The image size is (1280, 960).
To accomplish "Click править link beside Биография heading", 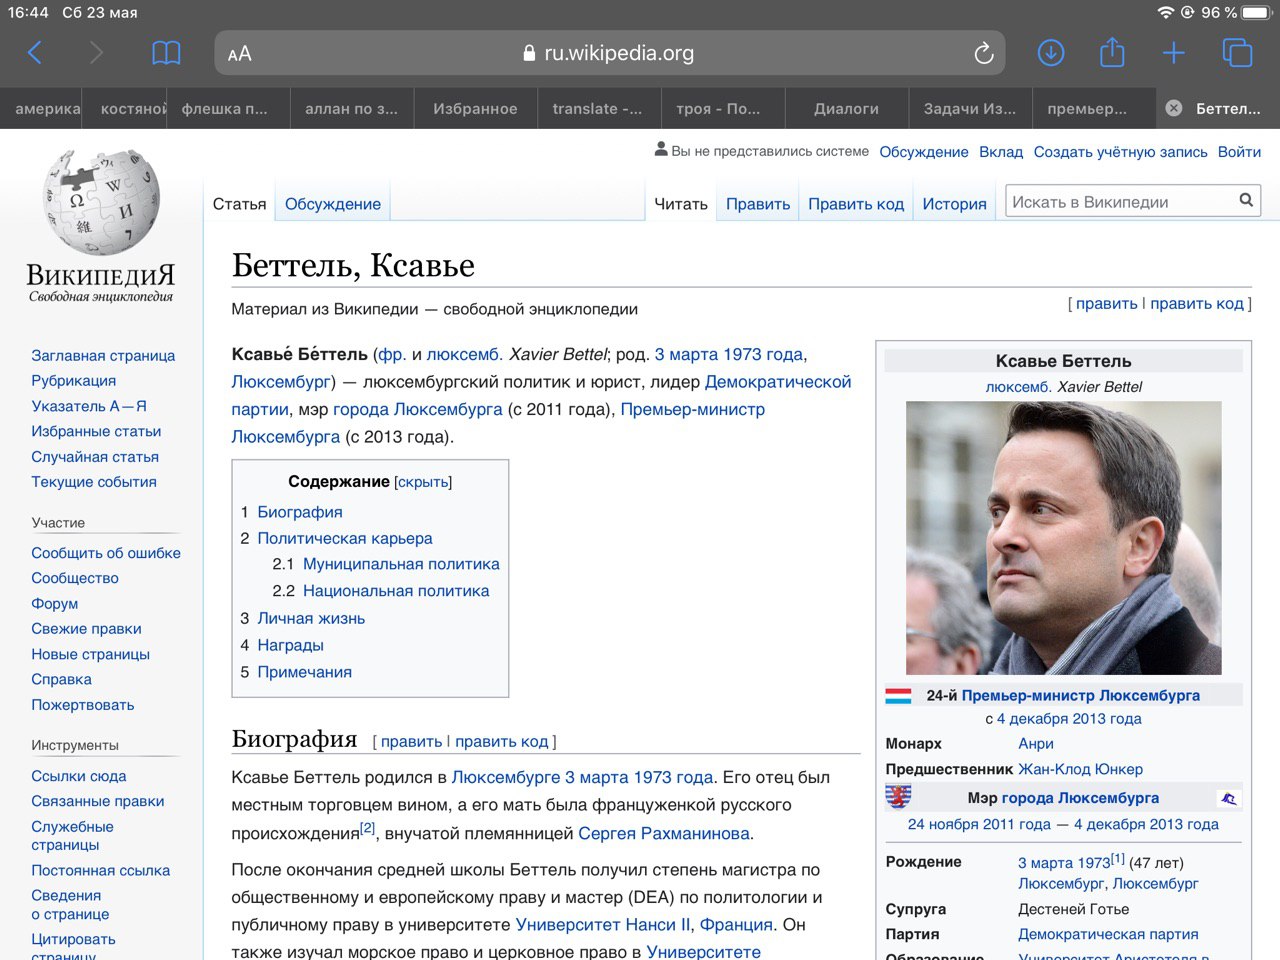I will (411, 741).
